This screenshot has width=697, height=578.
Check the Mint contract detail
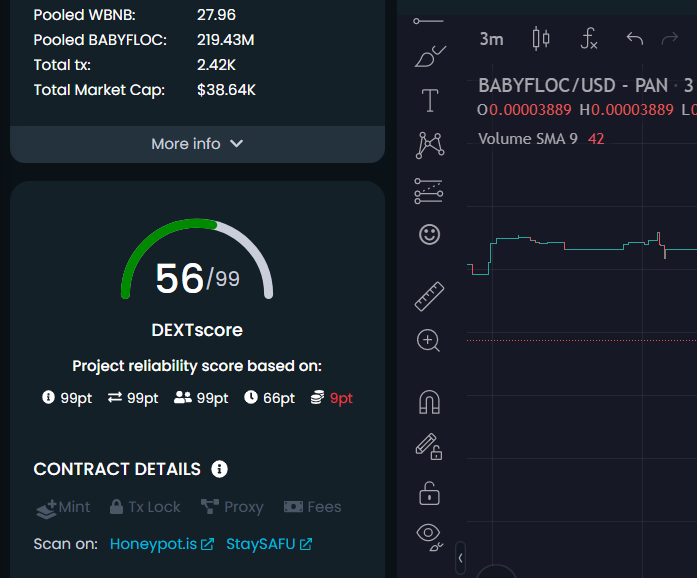click(x=63, y=507)
